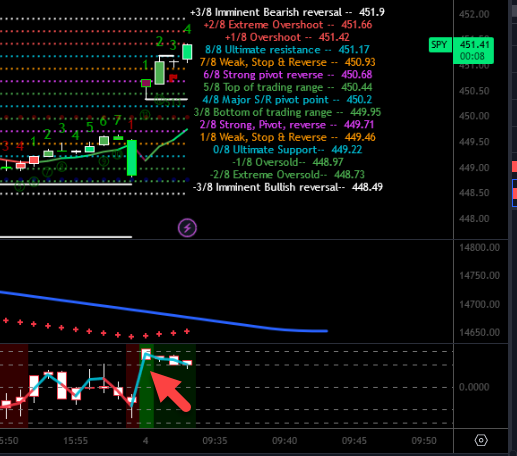This screenshot has height=456, width=517.
Task: Click the small red flag marker beside candles
Action: [x=173, y=78]
